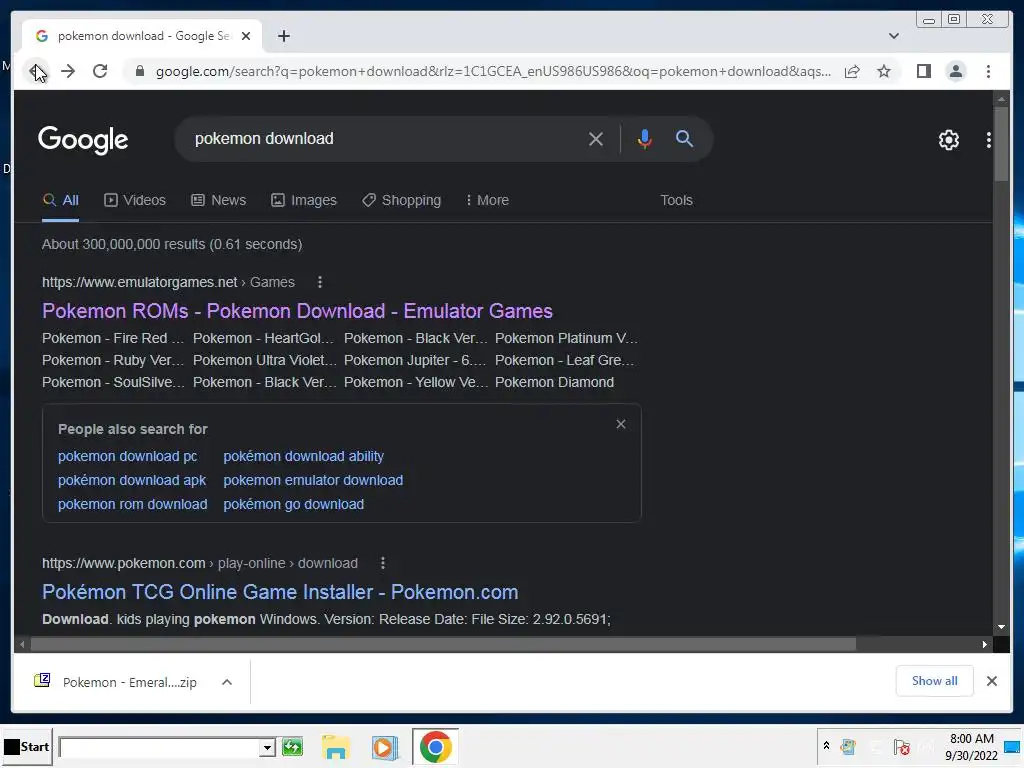The image size is (1024, 768).
Task: Open the tab search chevron
Action: 893,36
